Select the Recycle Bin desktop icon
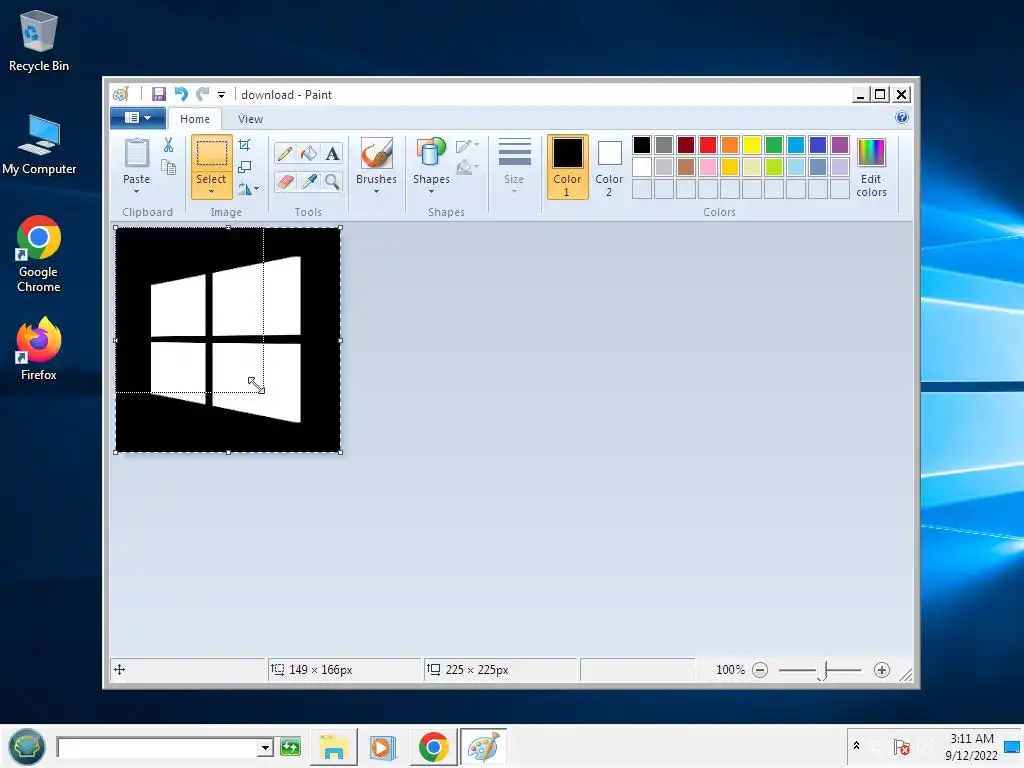Image resolution: width=1024 pixels, height=768 pixels. pyautogui.click(x=39, y=41)
